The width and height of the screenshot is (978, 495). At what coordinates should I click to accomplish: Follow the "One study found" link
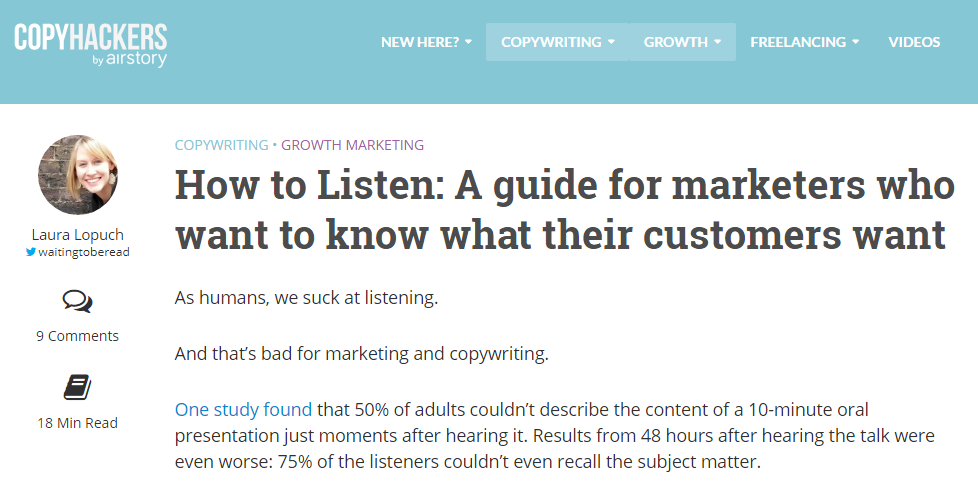(x=243, y=409)
